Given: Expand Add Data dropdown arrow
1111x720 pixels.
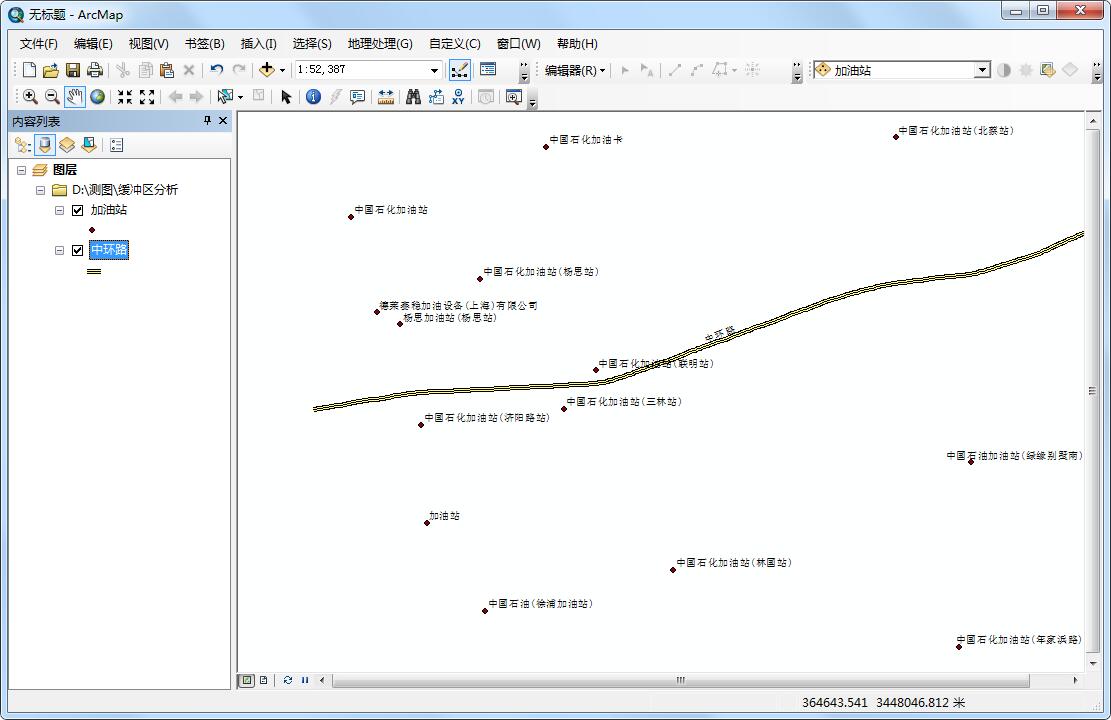Looking at the screenshot, I should pyautogui.click(x=283, y=70).
